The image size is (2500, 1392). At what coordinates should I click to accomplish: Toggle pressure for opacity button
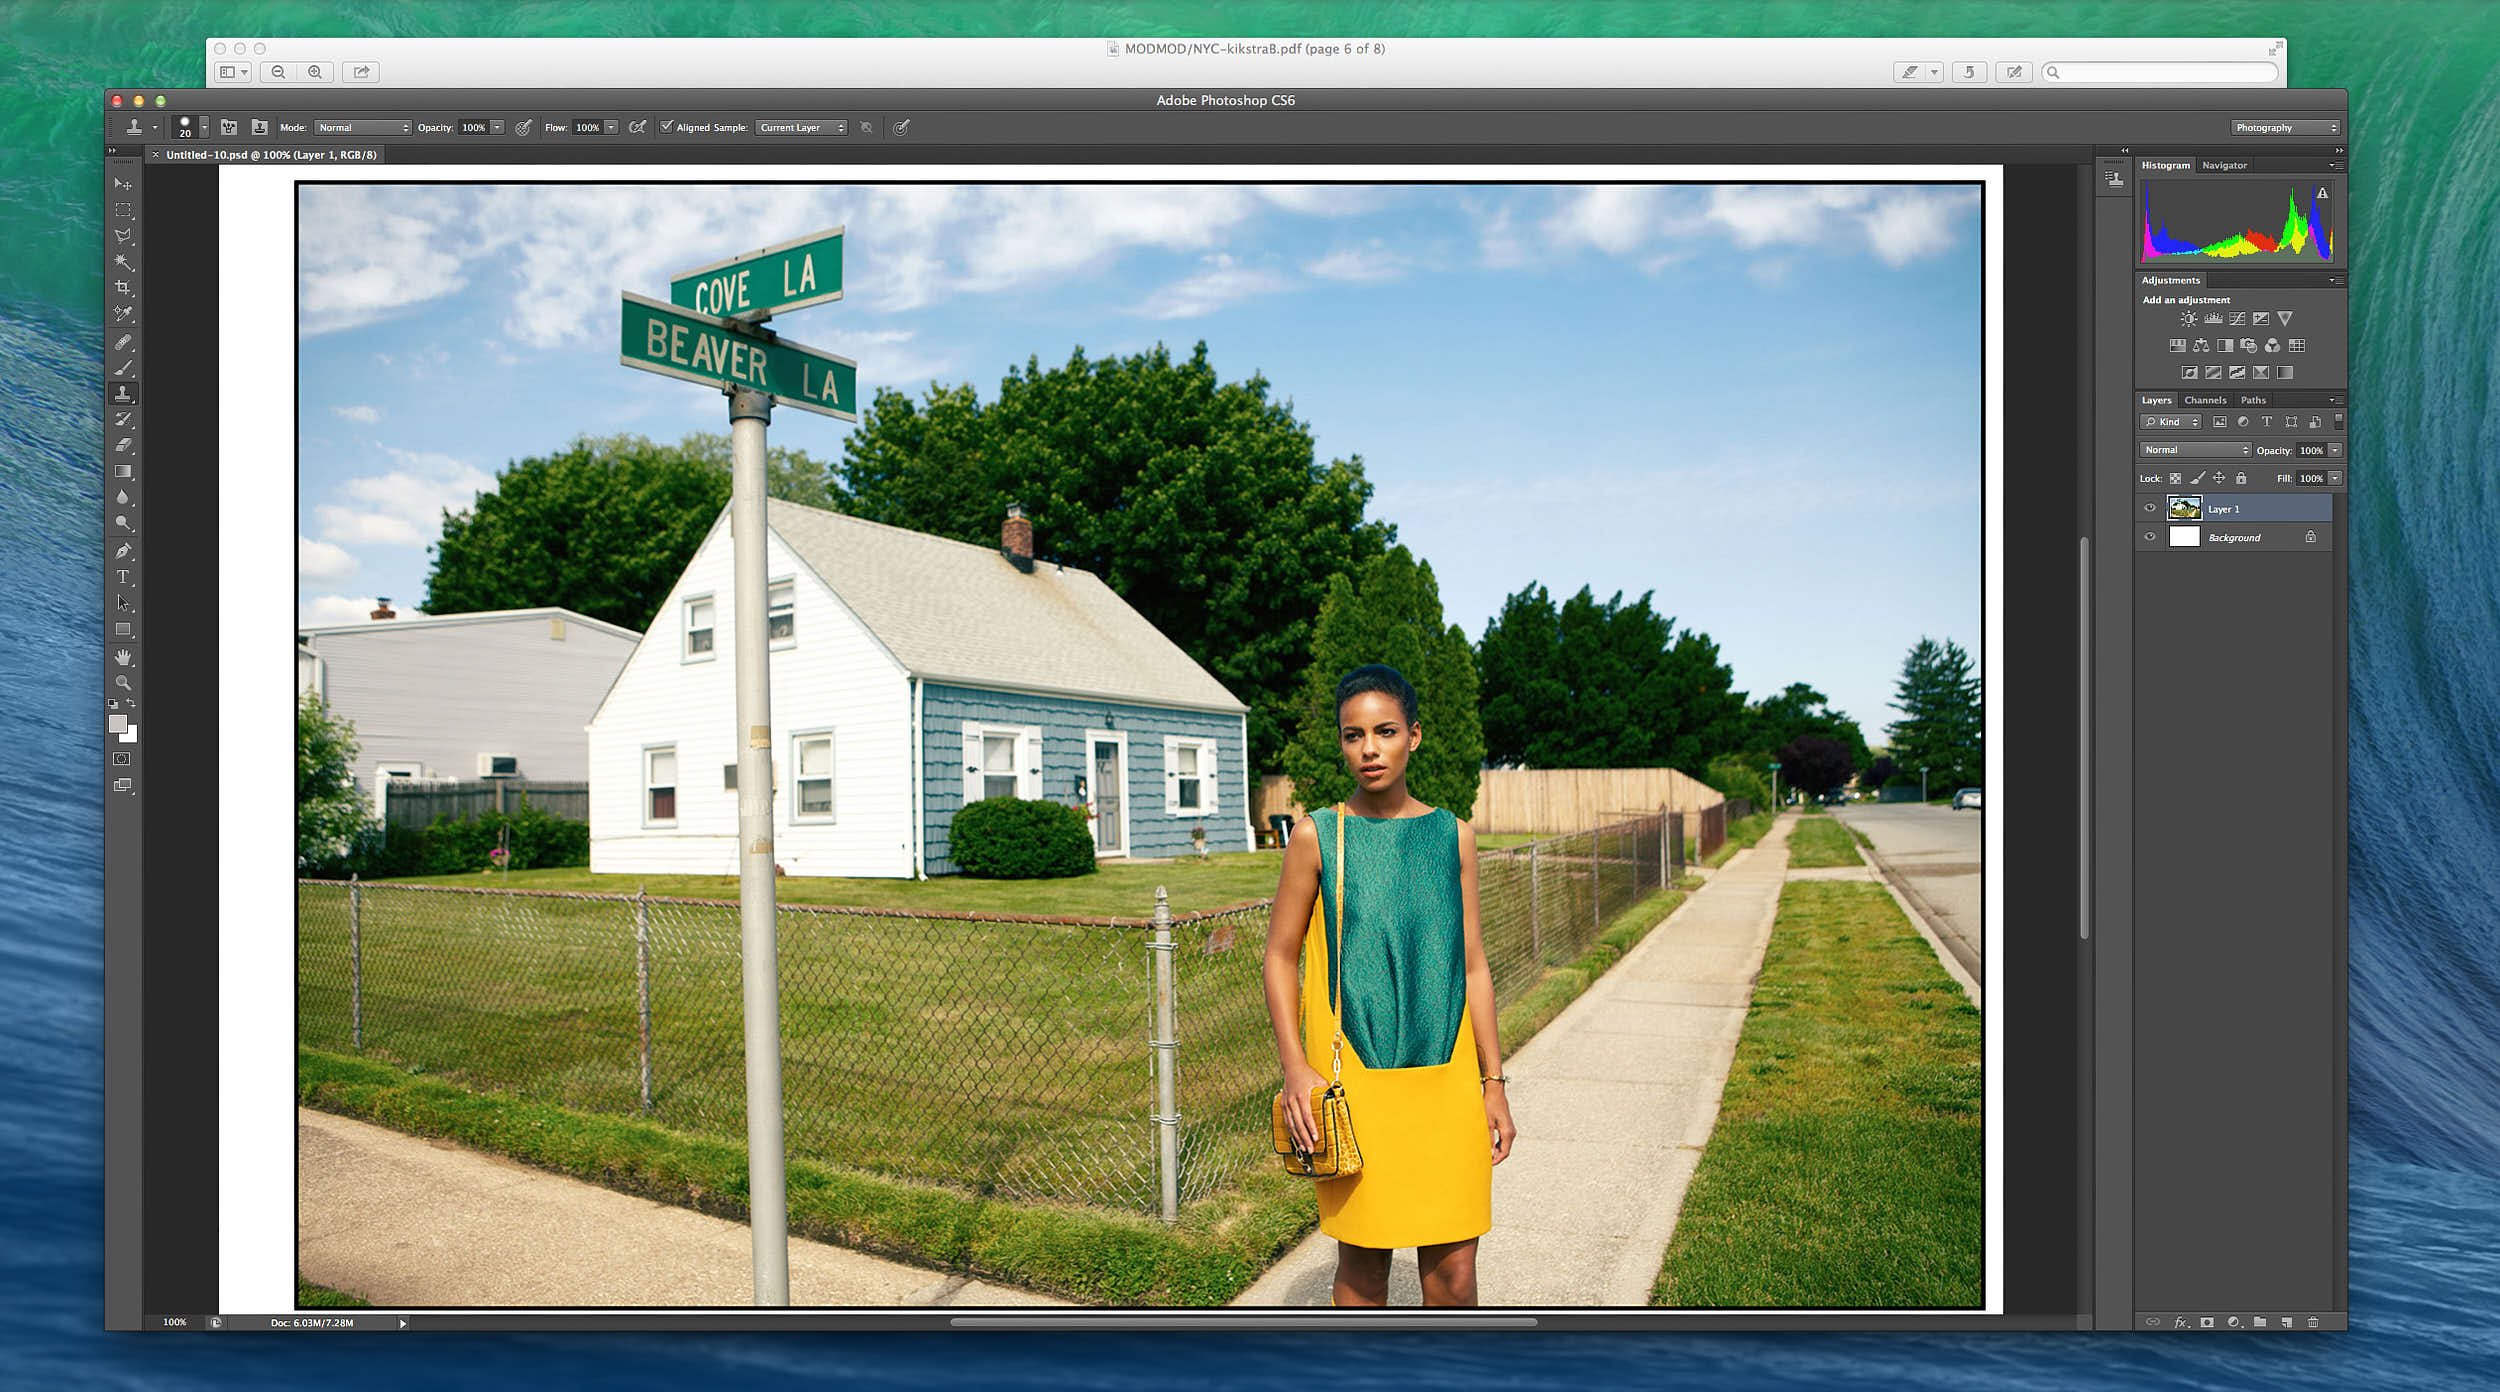523,127
